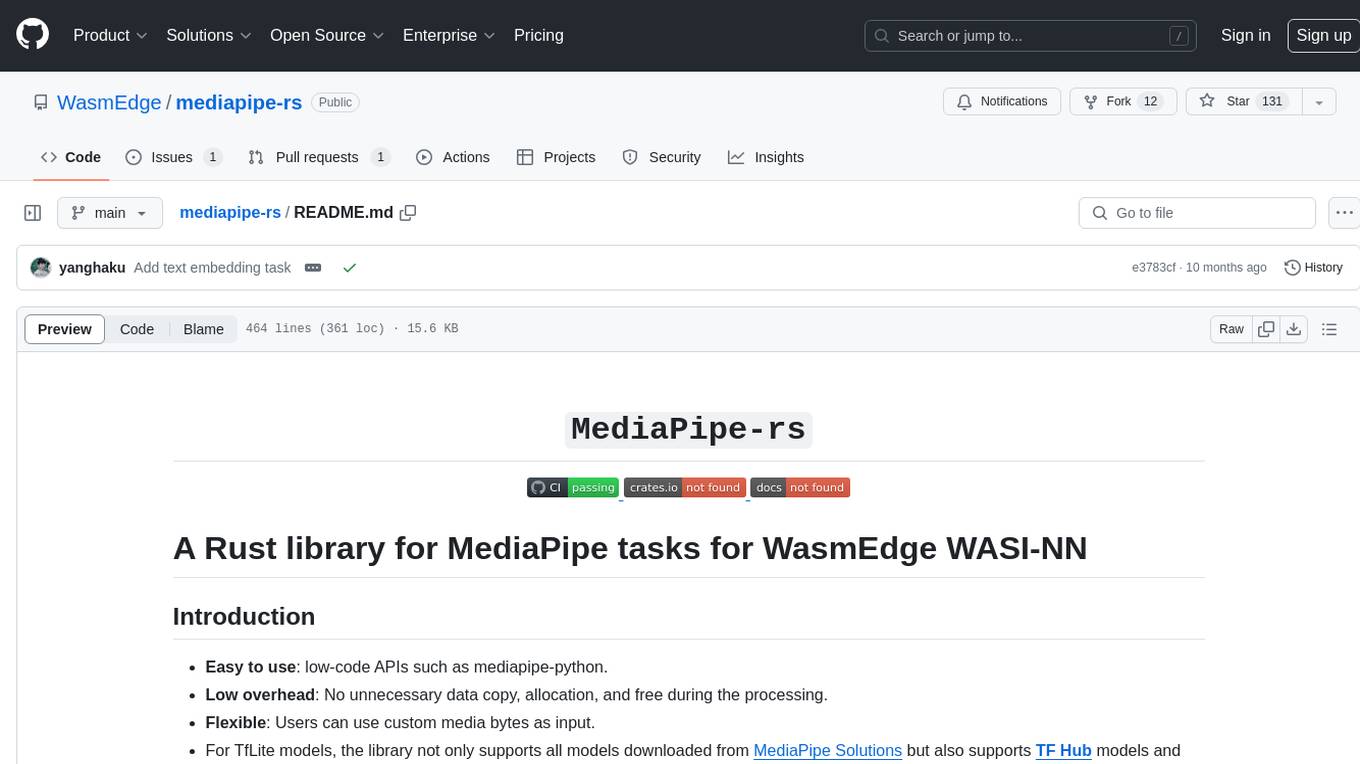Expand the Product menu
This screenshot has width=1360, height=764.
pos(110,35)
